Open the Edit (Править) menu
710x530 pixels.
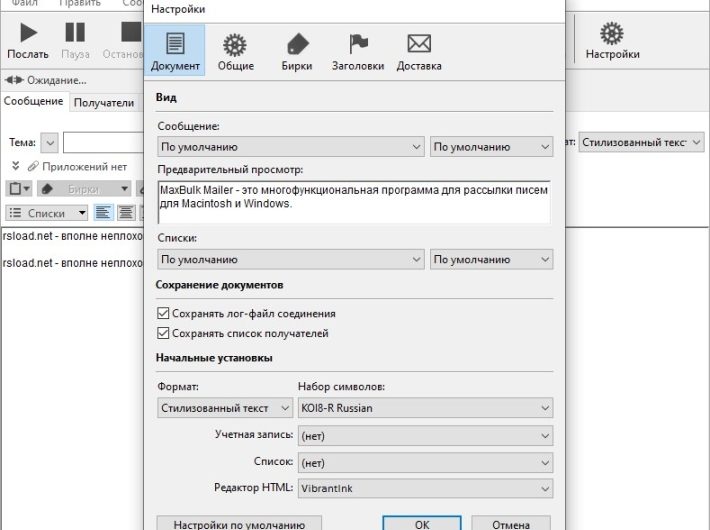coord(80,3)
